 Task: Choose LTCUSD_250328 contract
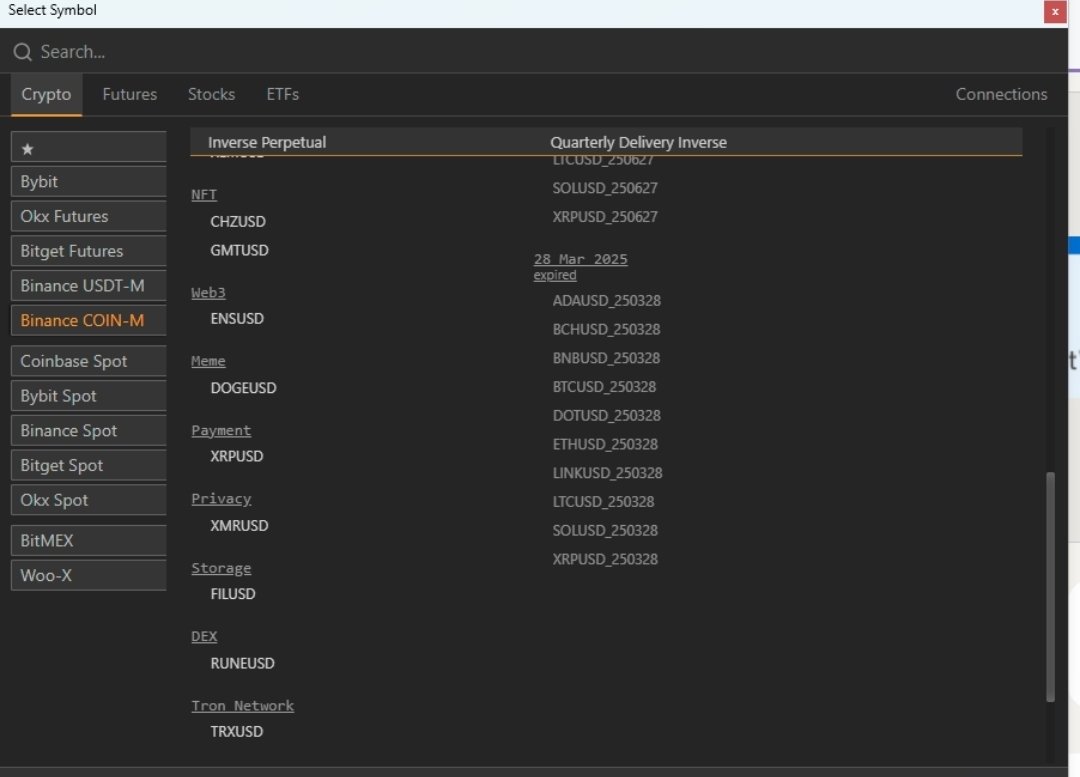point(603,502)
